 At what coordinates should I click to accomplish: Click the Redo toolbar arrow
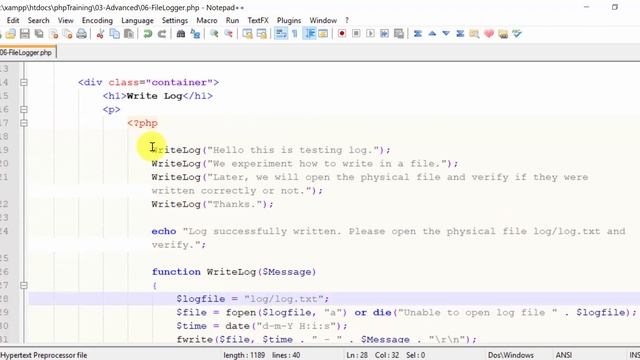coord(162,34)
